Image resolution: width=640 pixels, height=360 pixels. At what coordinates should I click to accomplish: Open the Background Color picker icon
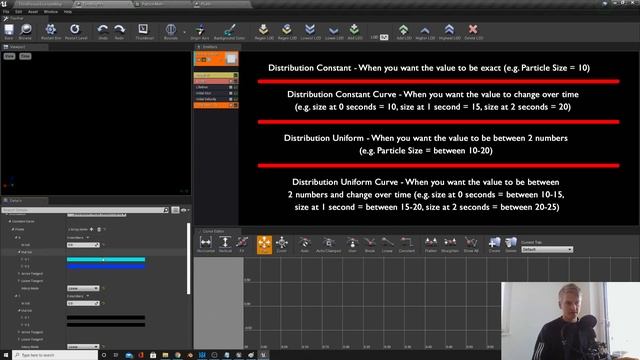tap(229, 30)
